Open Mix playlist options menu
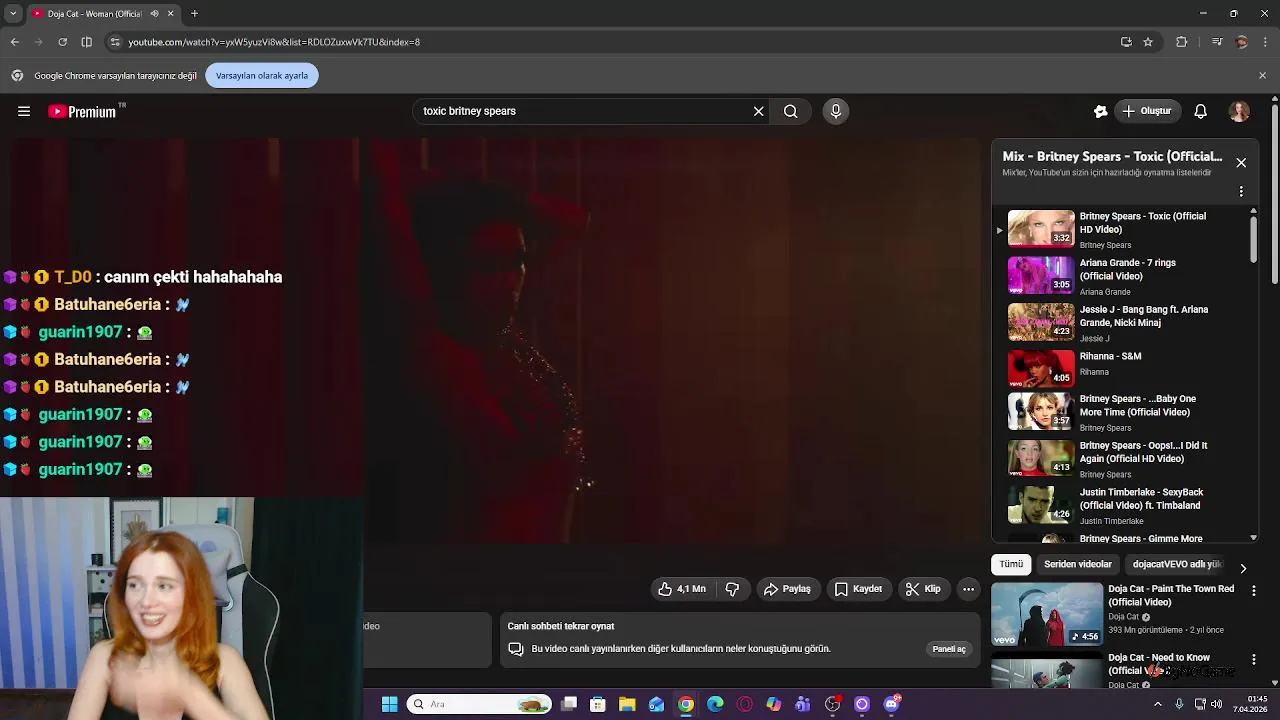Image resolution: width=1280 pixels, height=720 pixels. point(1241,191)
